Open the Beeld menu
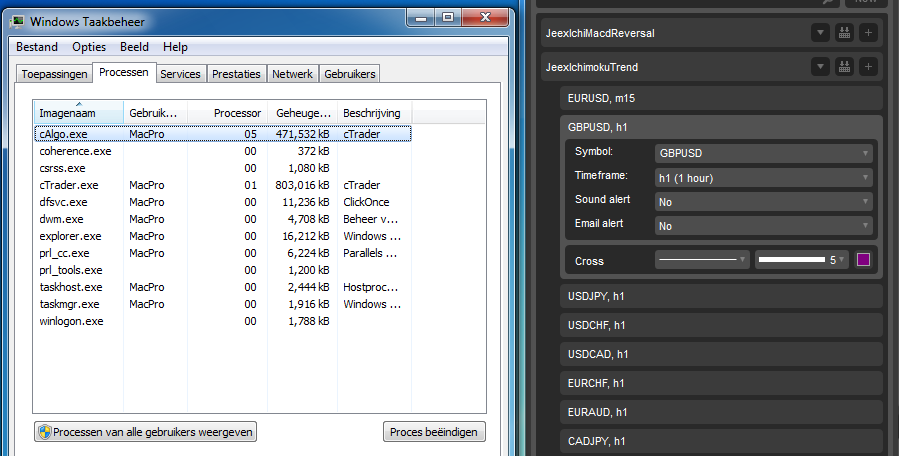The height and width of the screenshot is (456, 899). [134, 47]
